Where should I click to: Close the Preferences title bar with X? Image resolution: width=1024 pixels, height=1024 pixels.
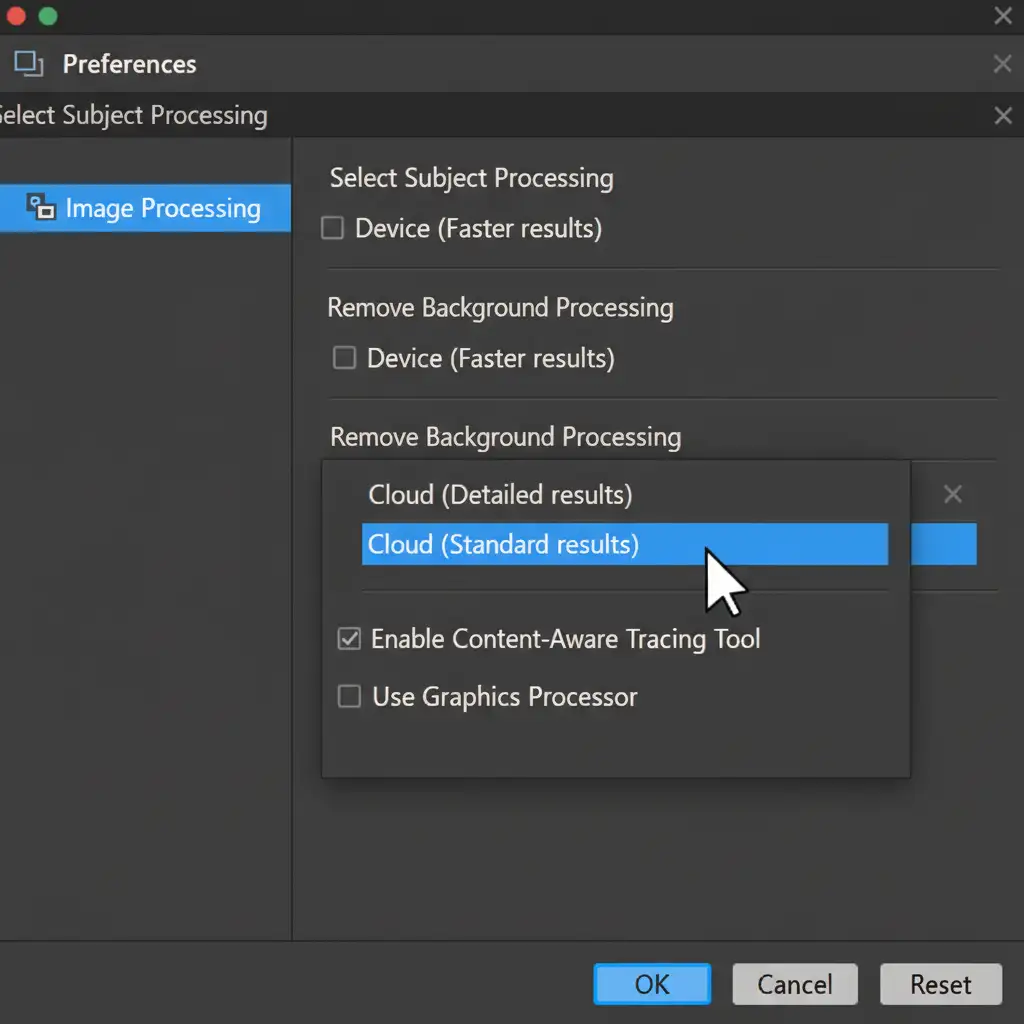(1002, 65)
